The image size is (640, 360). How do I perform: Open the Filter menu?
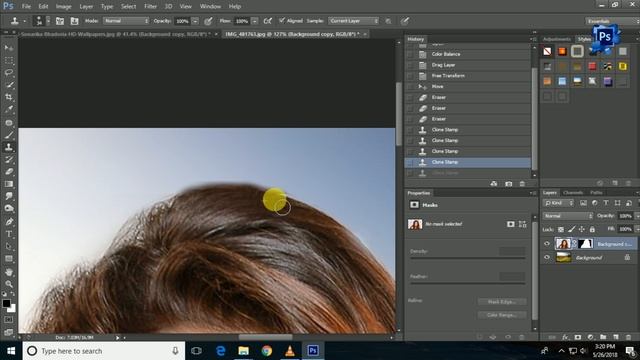150,7
